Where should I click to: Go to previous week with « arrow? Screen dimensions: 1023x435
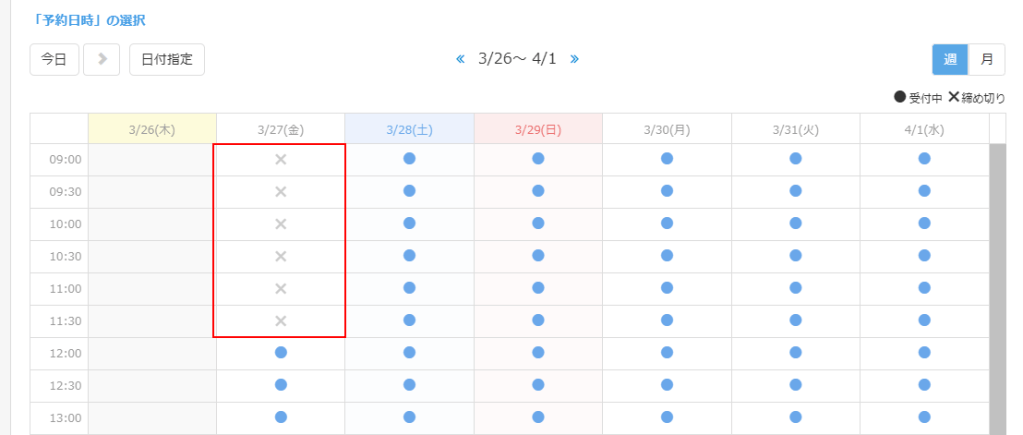[460, 59]
